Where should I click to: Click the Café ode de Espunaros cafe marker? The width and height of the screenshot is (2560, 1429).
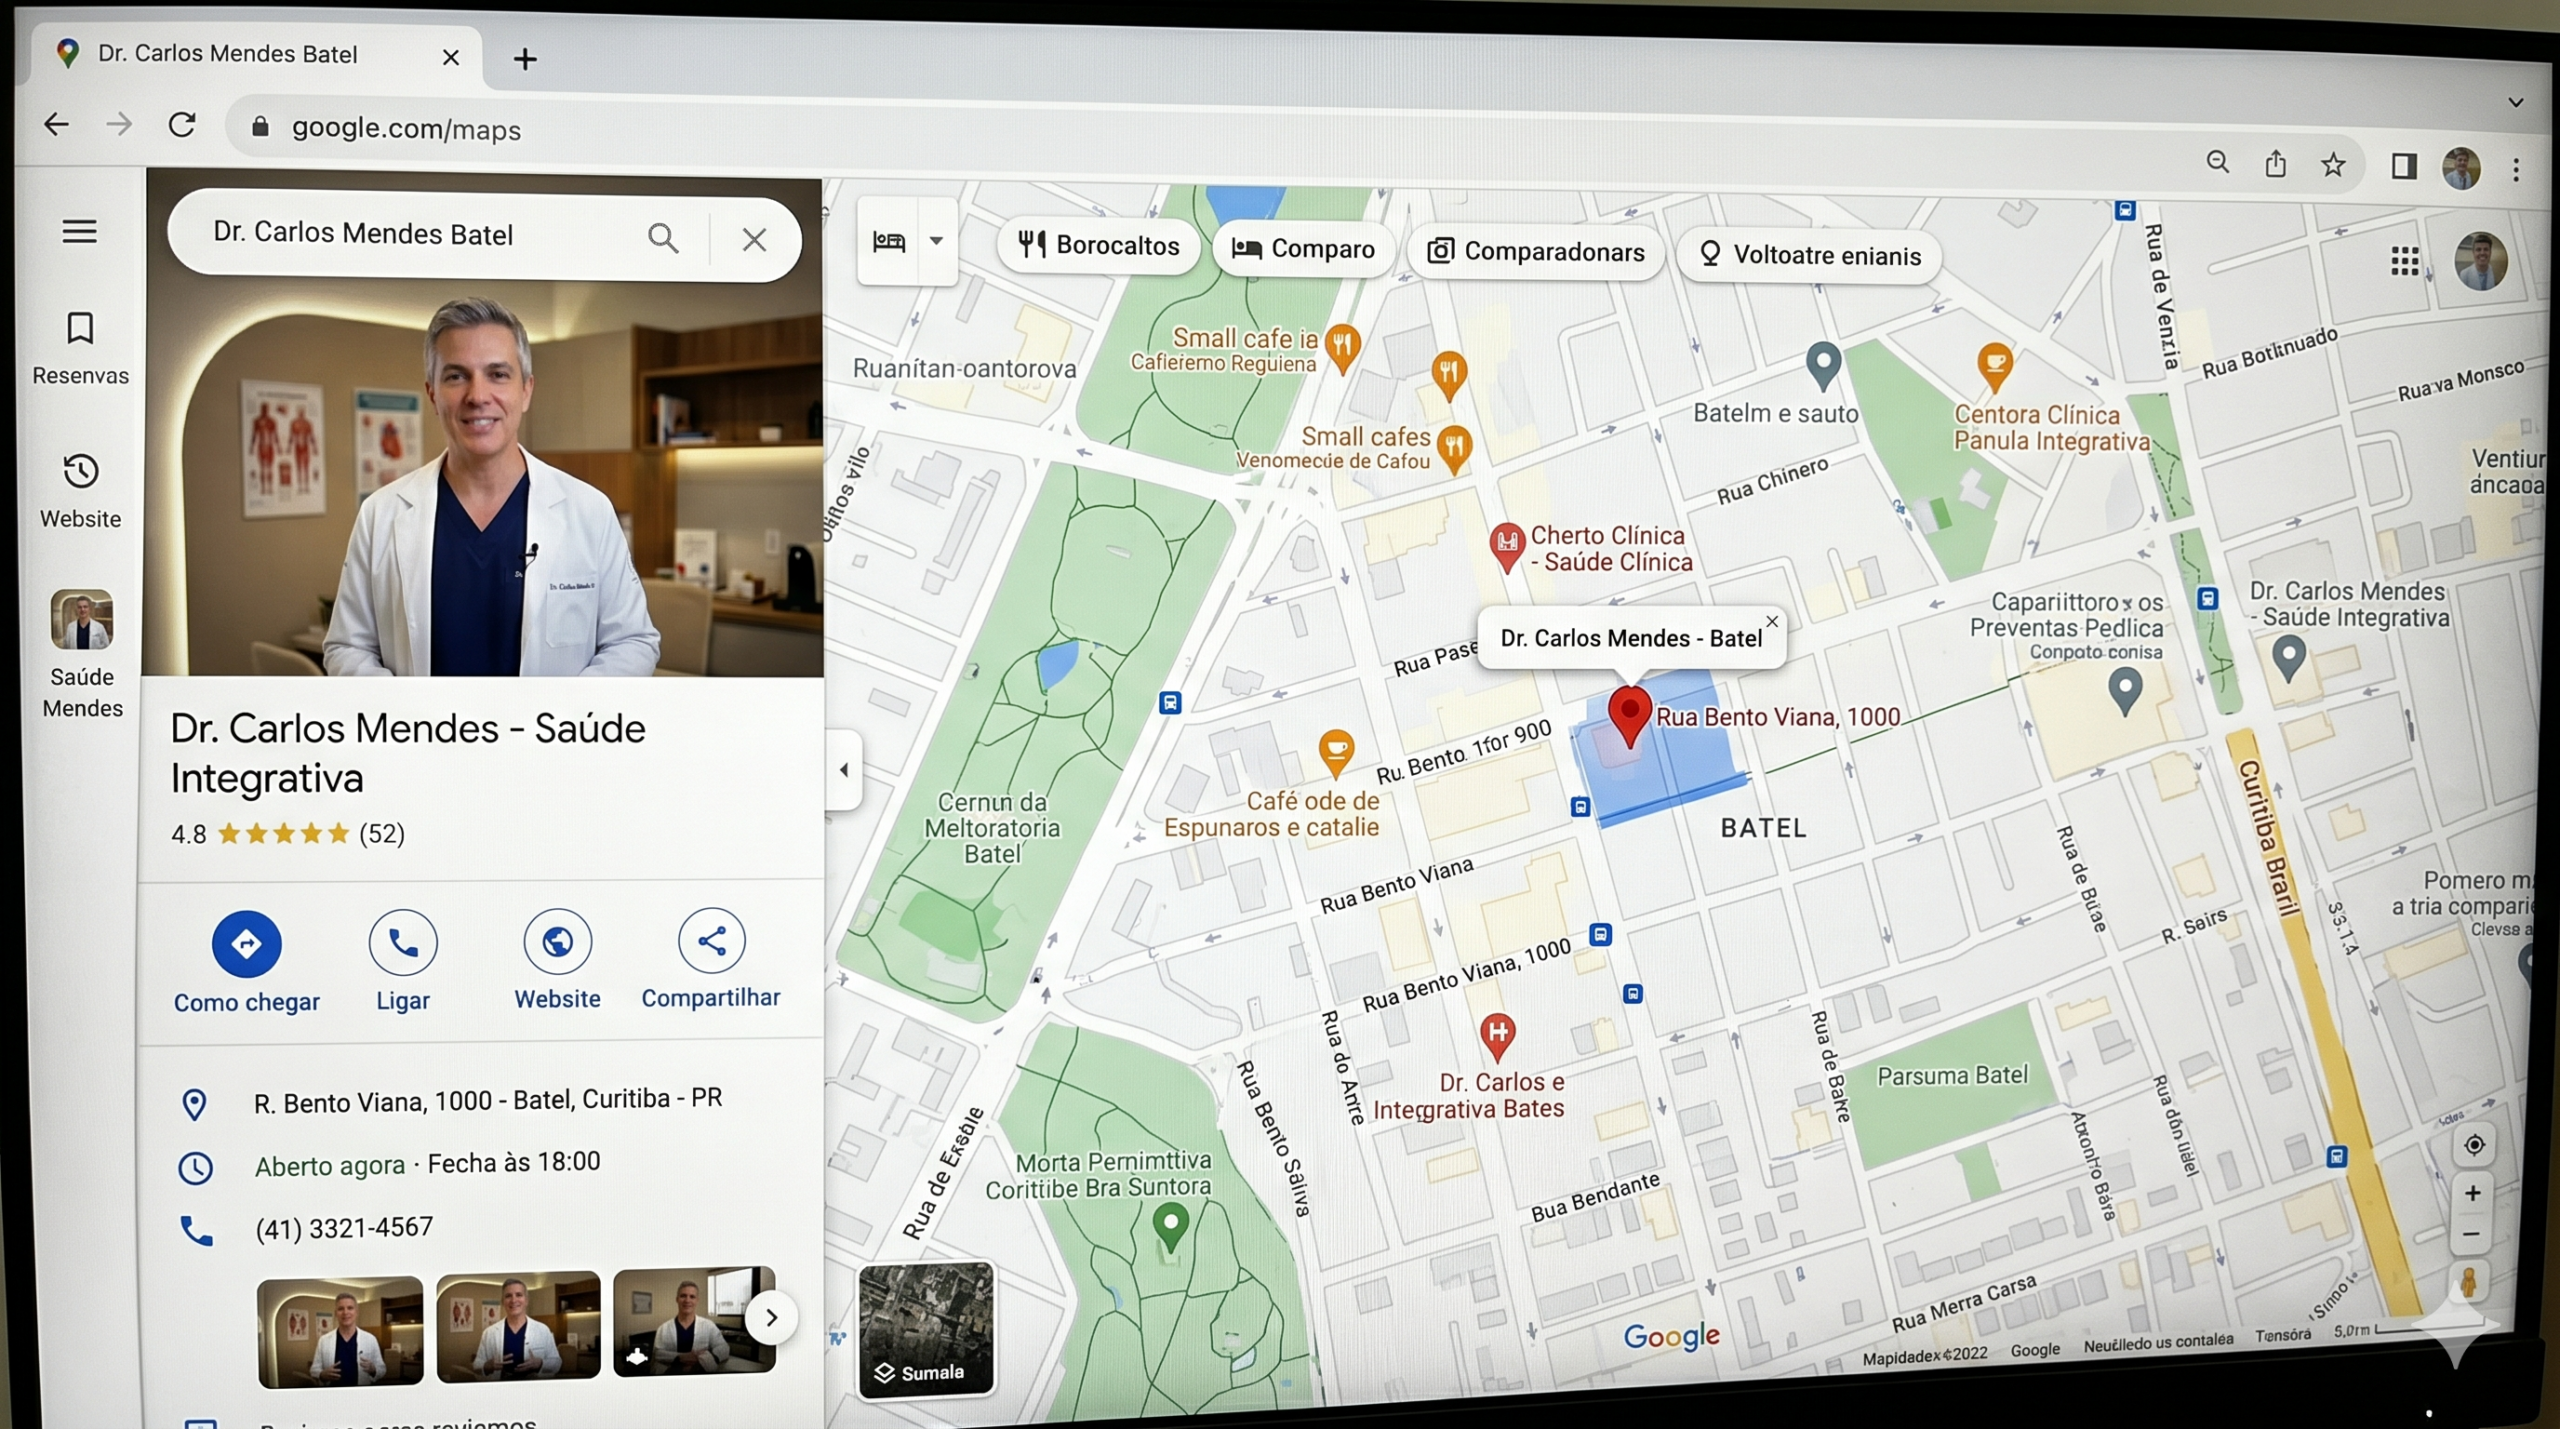pos(1336,753)
